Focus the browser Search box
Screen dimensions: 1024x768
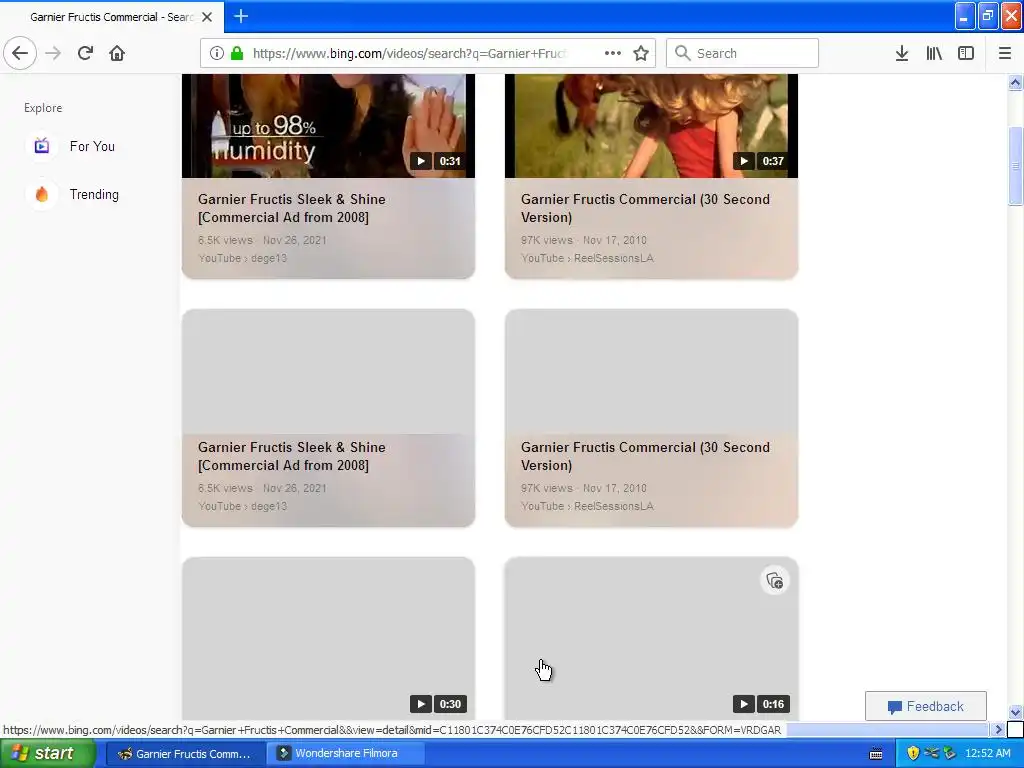pos(742,54)
